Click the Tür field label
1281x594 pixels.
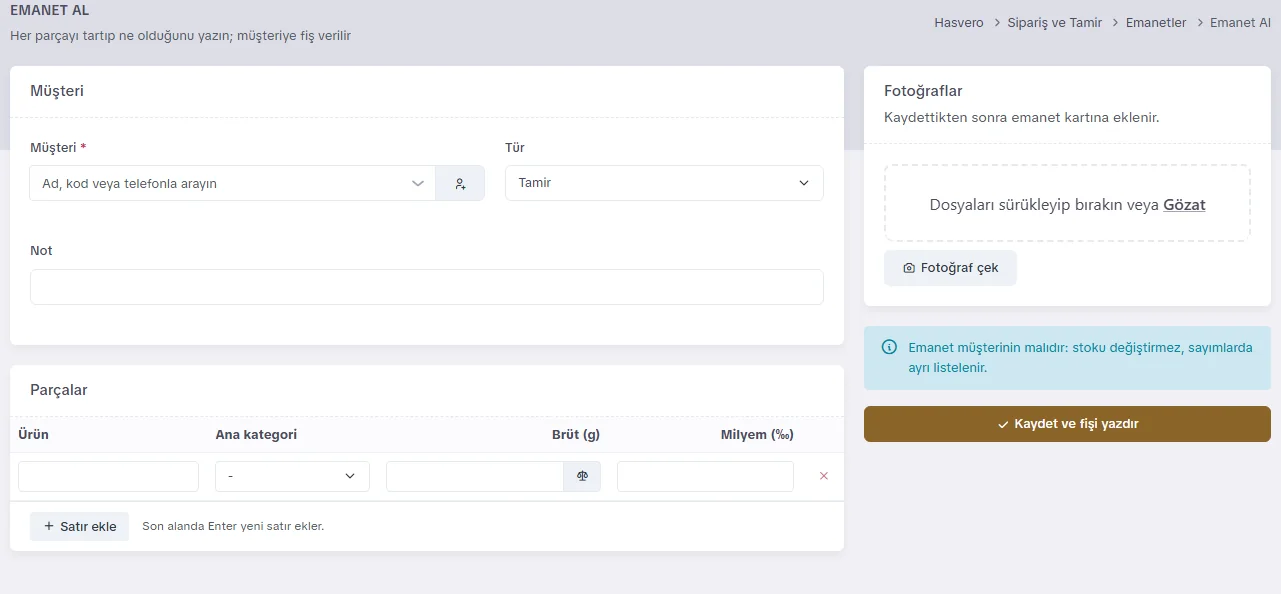[x=515, y=148]
